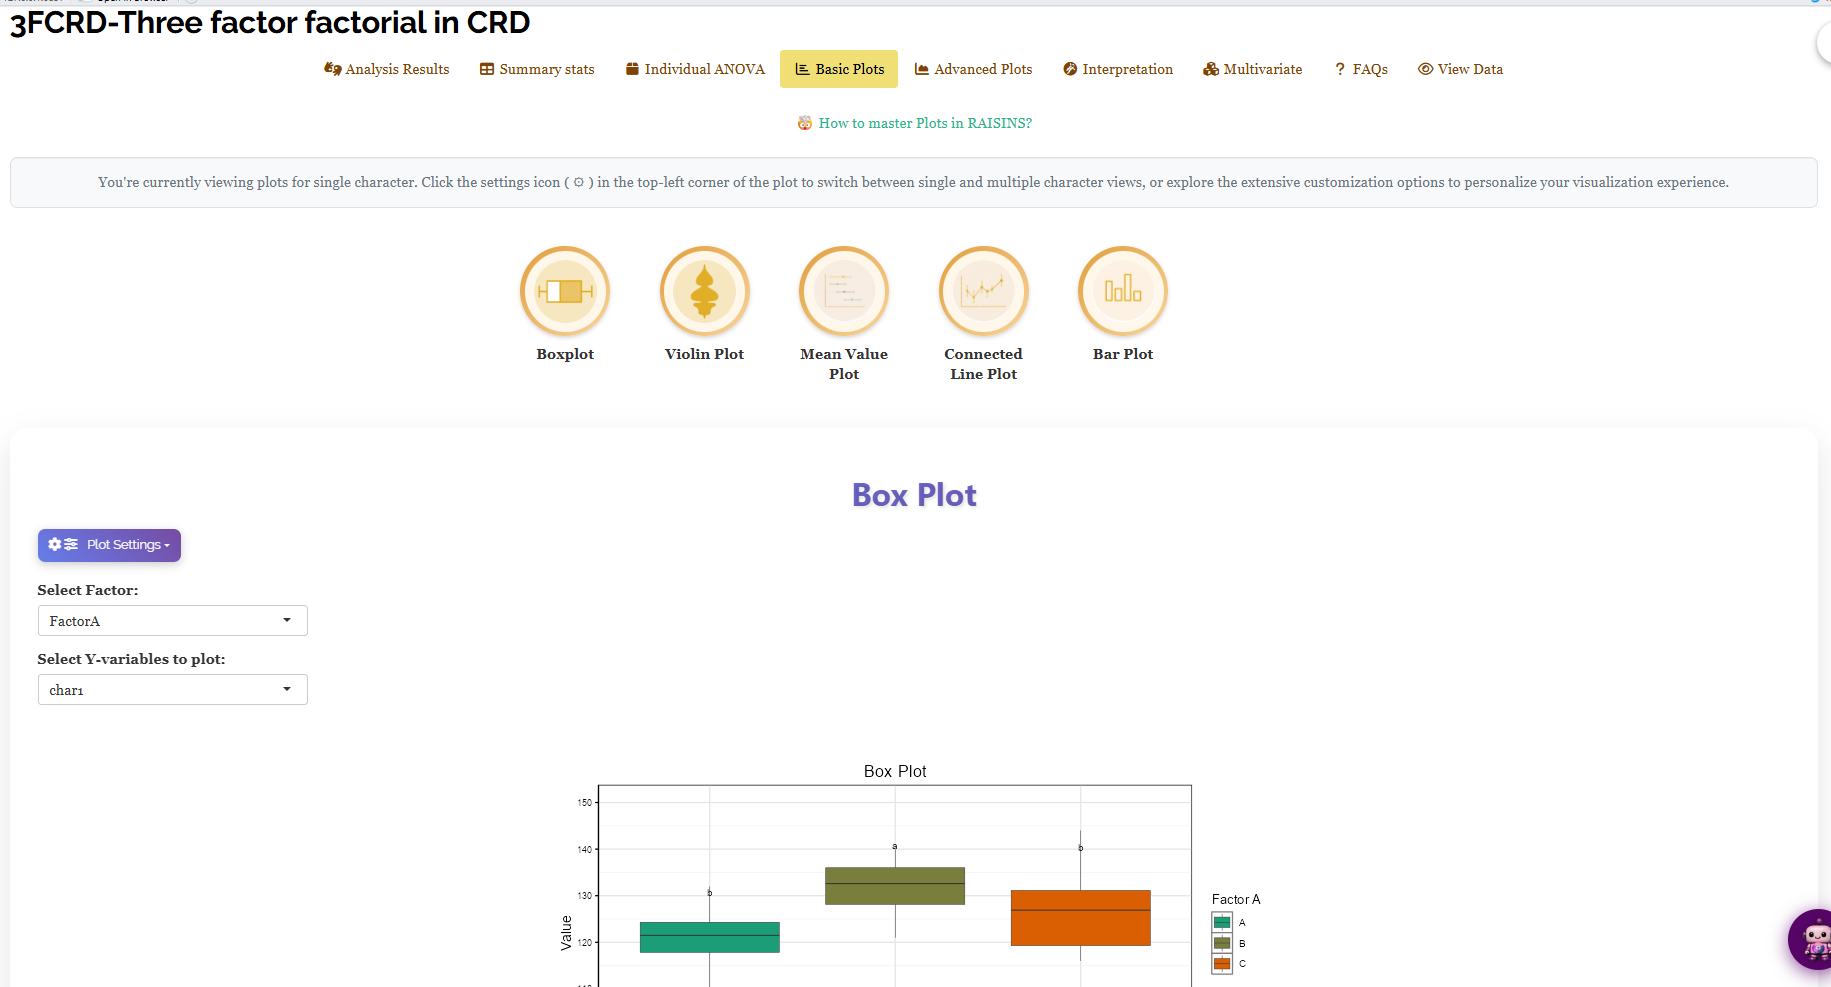The width and height of the screenshot is (1831, 987).
Task: Open the Multivariate tab
Action: [1252, 69]
